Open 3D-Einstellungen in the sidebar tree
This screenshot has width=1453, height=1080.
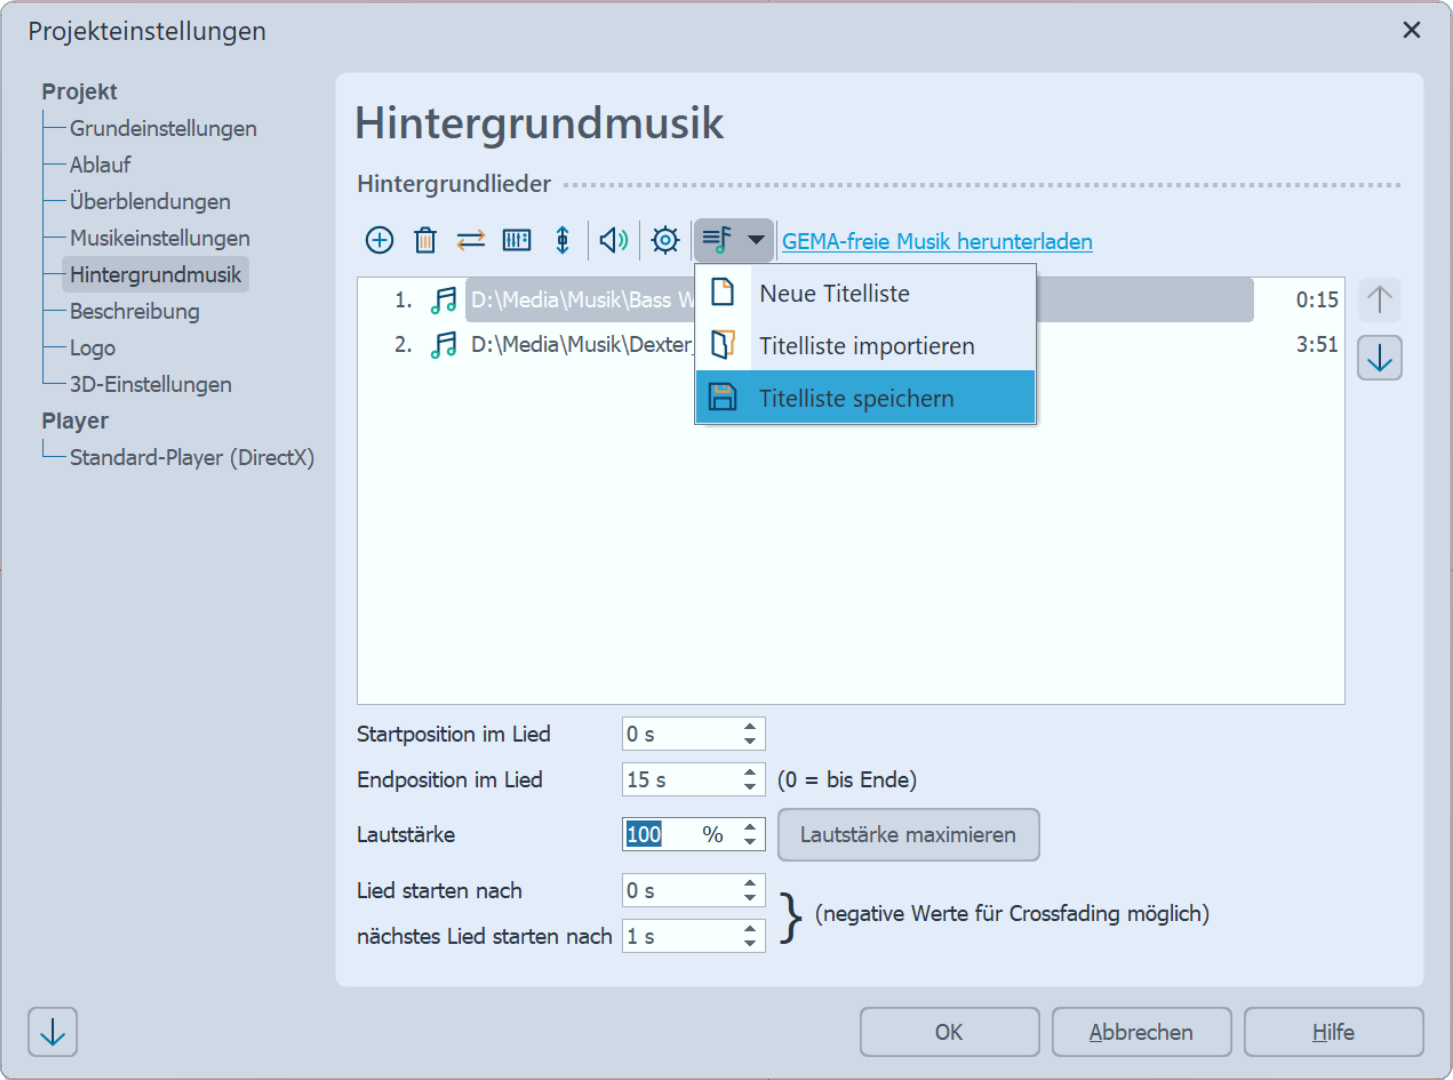click(x=150, y=384)
